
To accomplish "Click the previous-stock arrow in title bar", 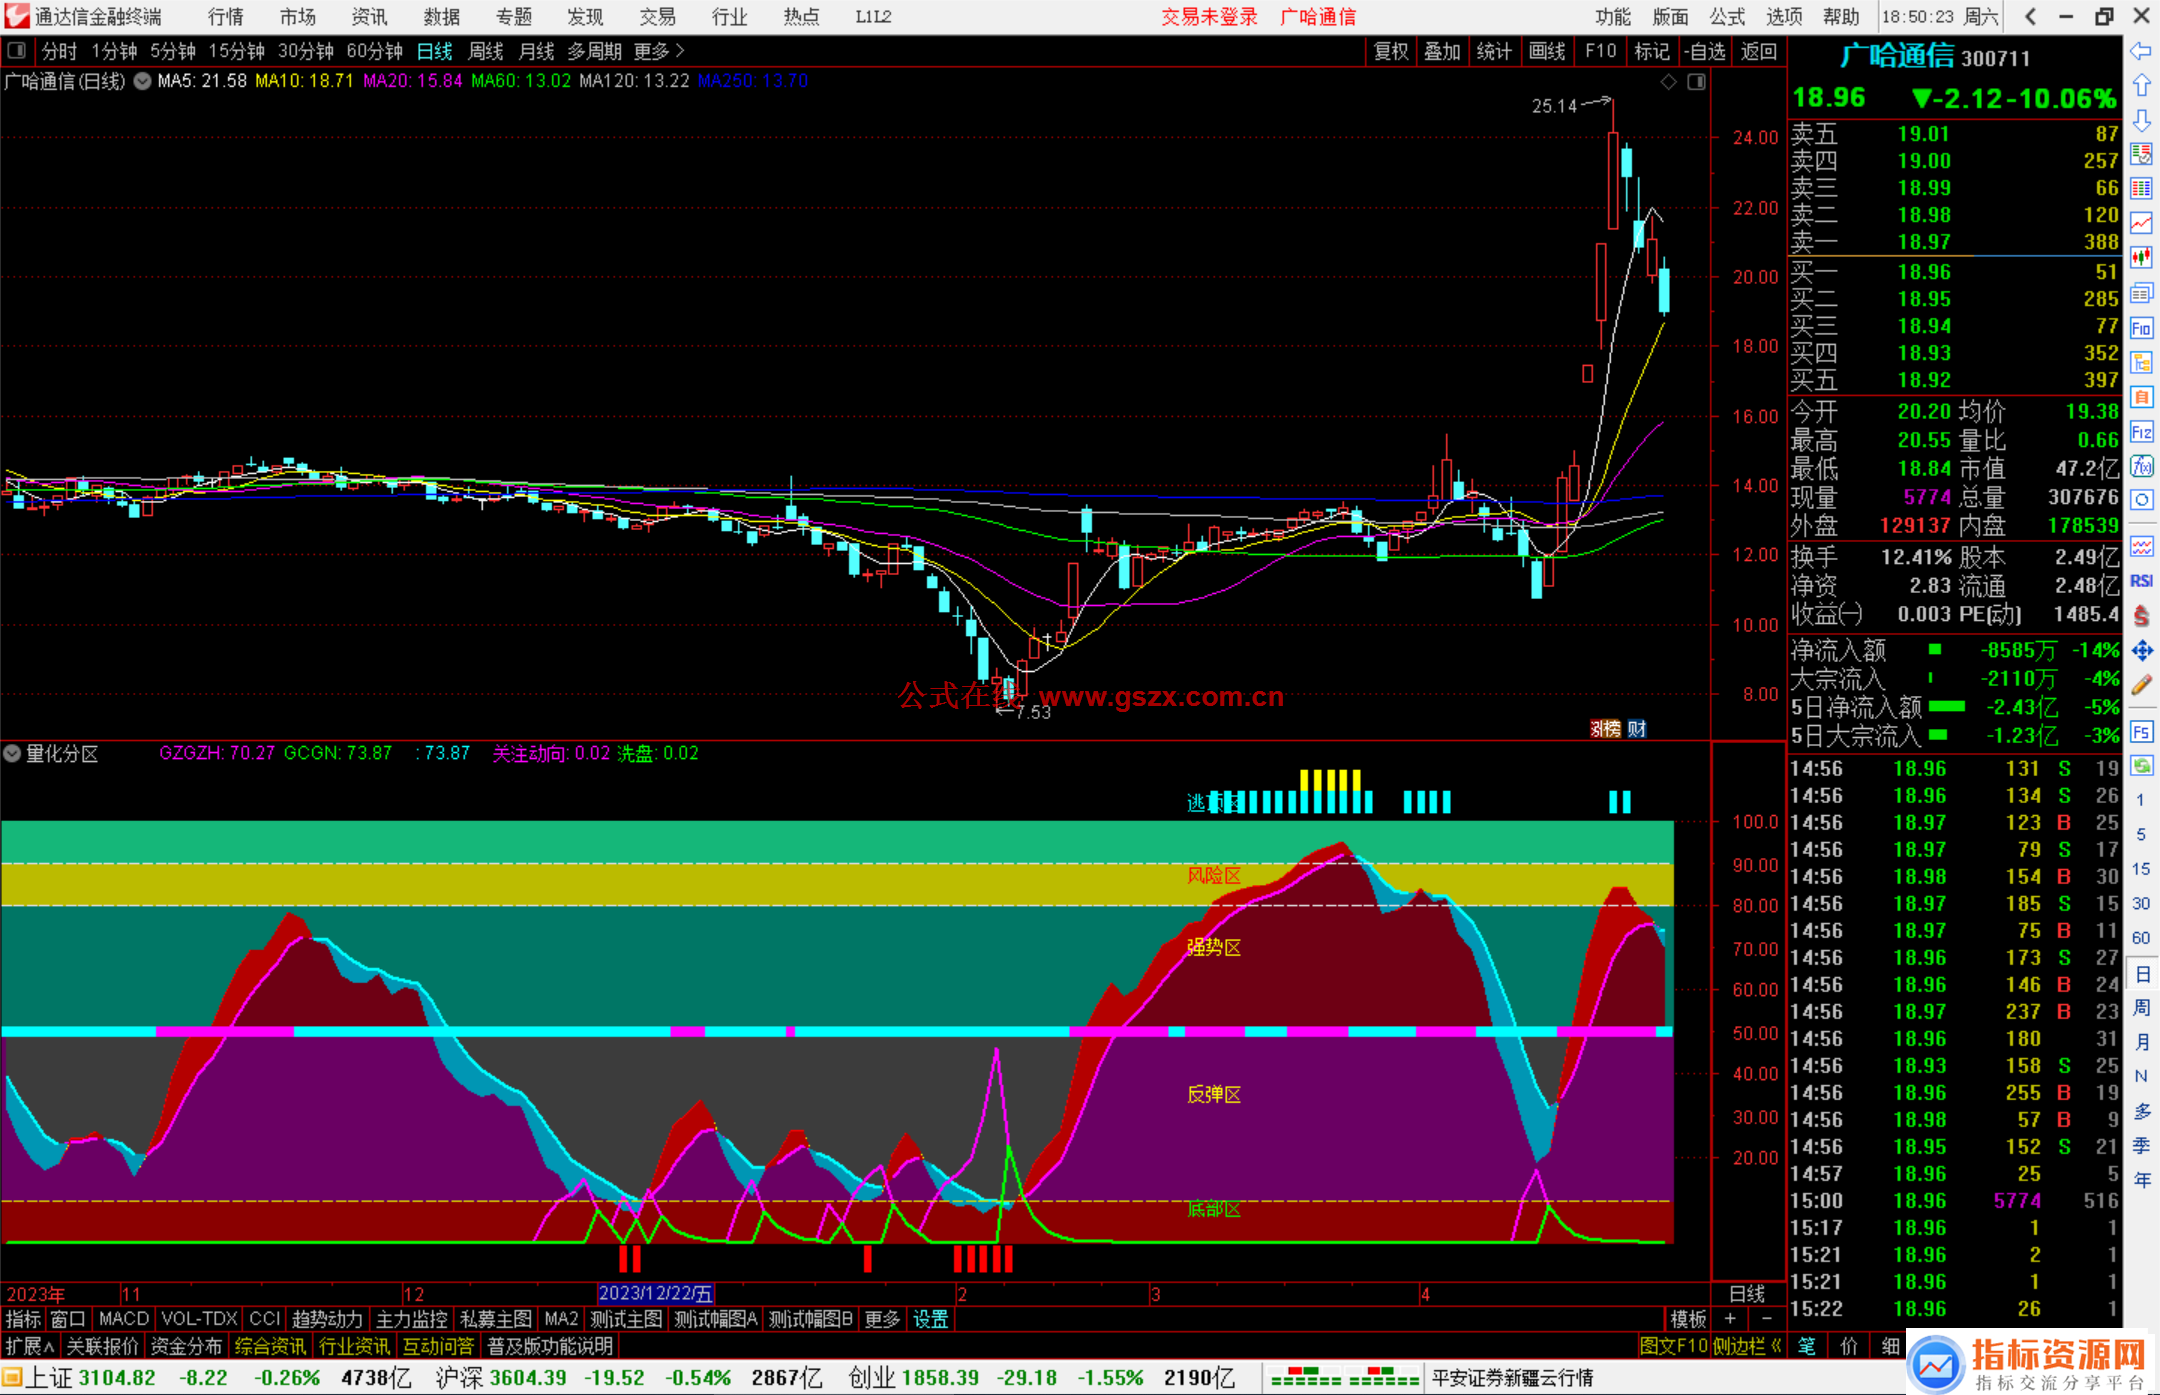I will coord(2030,16).
